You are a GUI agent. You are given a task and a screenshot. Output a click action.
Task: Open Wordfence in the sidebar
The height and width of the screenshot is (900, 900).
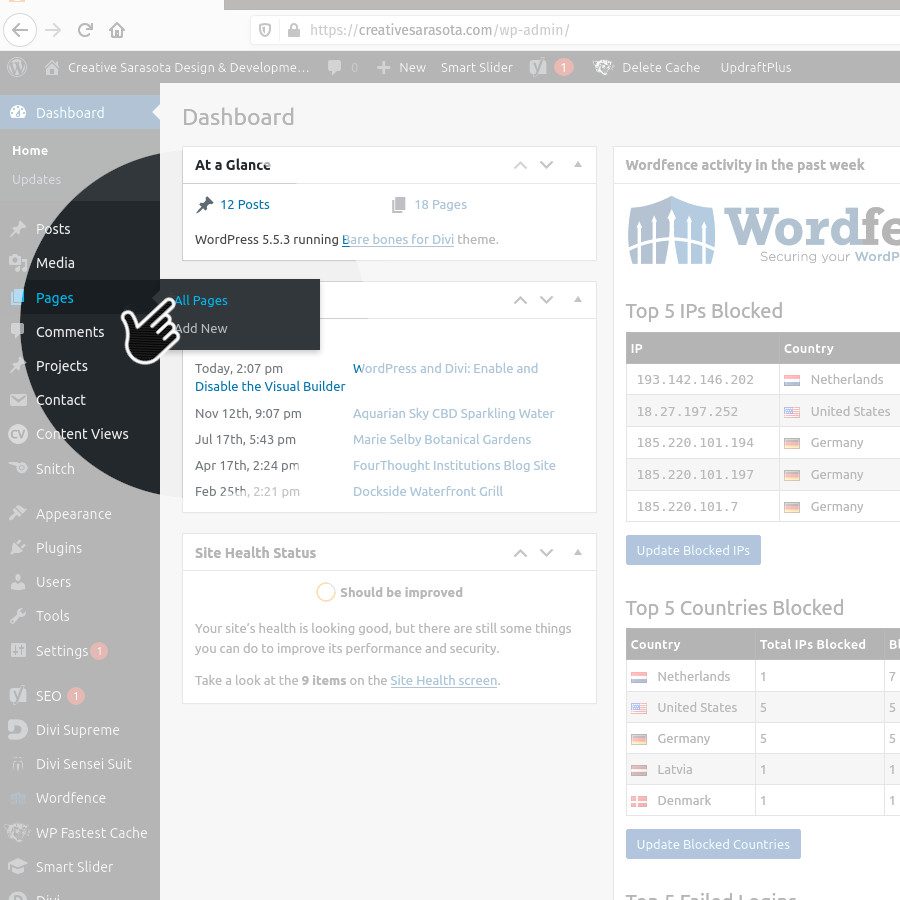[71, 798]
